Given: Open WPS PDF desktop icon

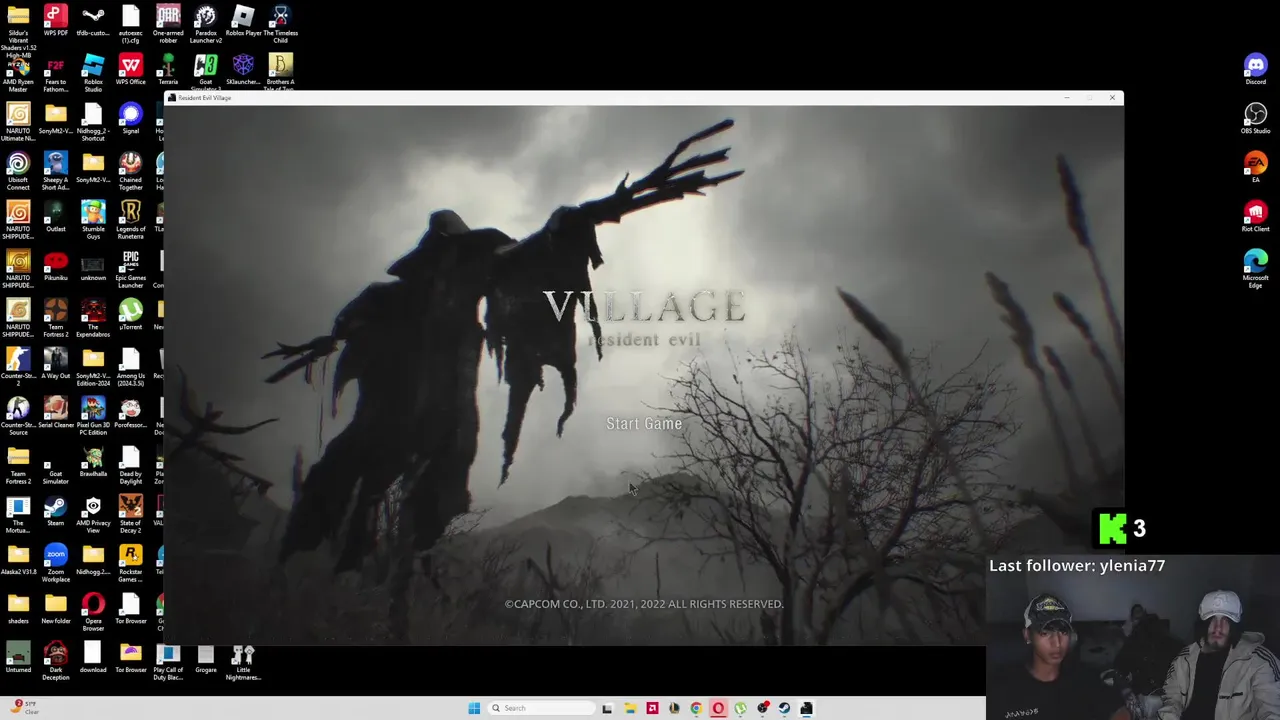Looking at the screenshot, I should point(56,21).
